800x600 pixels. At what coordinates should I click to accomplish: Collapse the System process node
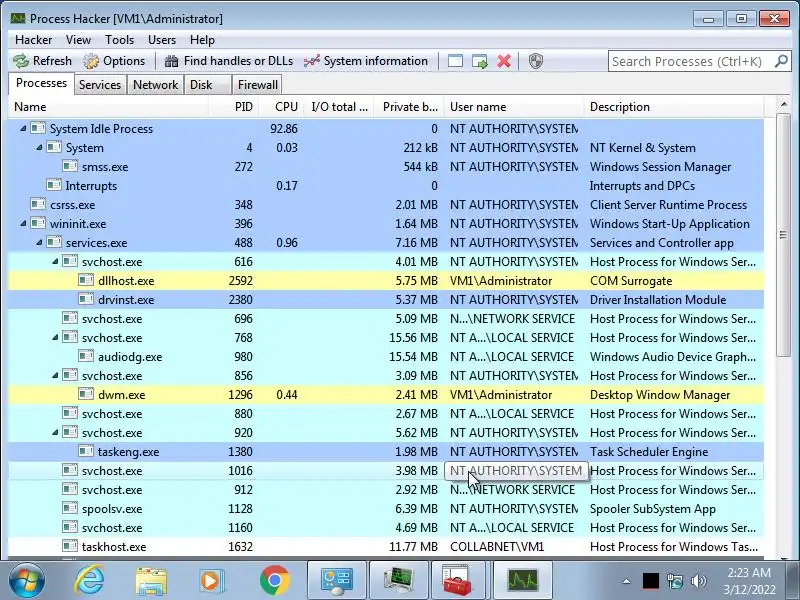(x=39, y=148)
